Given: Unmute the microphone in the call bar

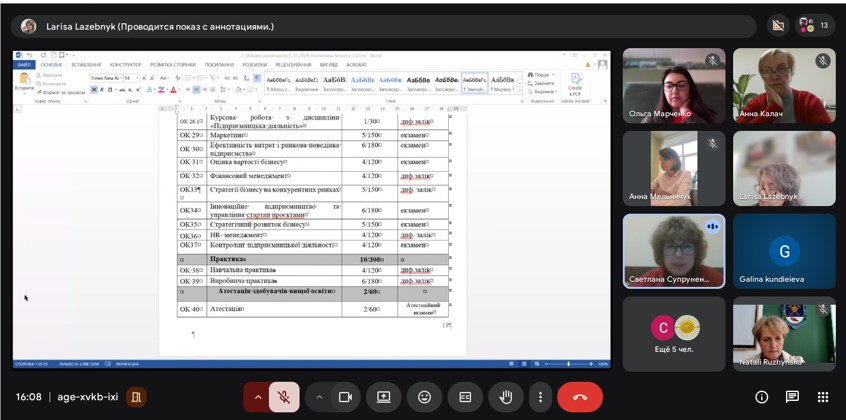Looking at the screenshot, I should (284, 397).
